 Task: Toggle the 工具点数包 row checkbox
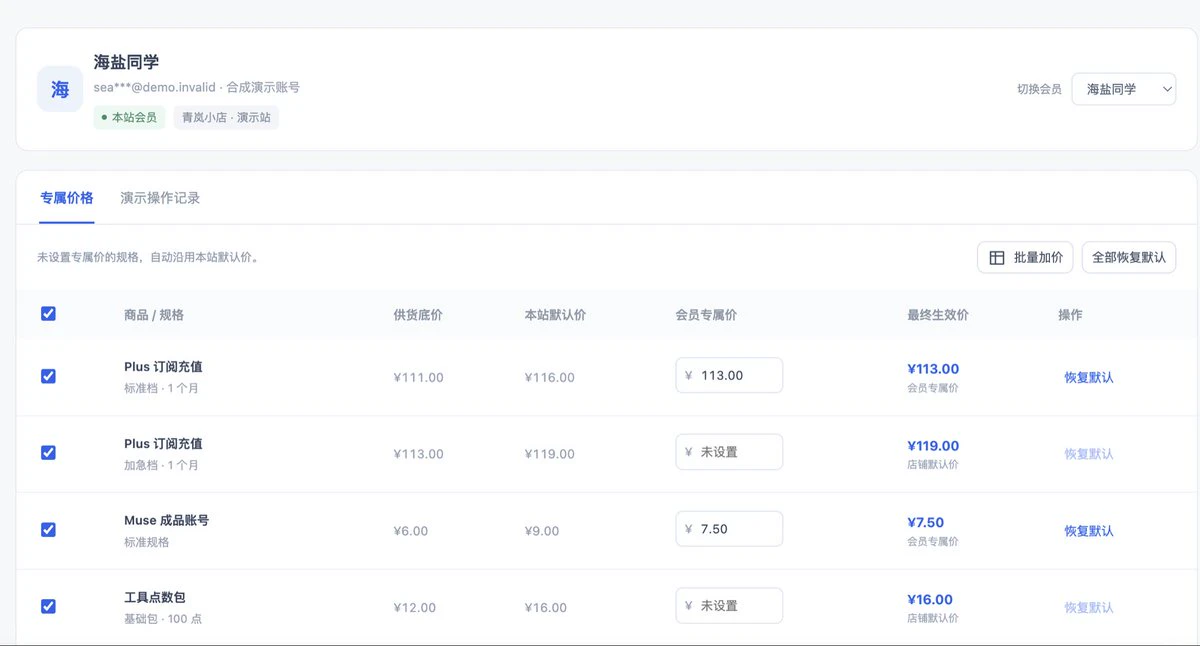48,606
